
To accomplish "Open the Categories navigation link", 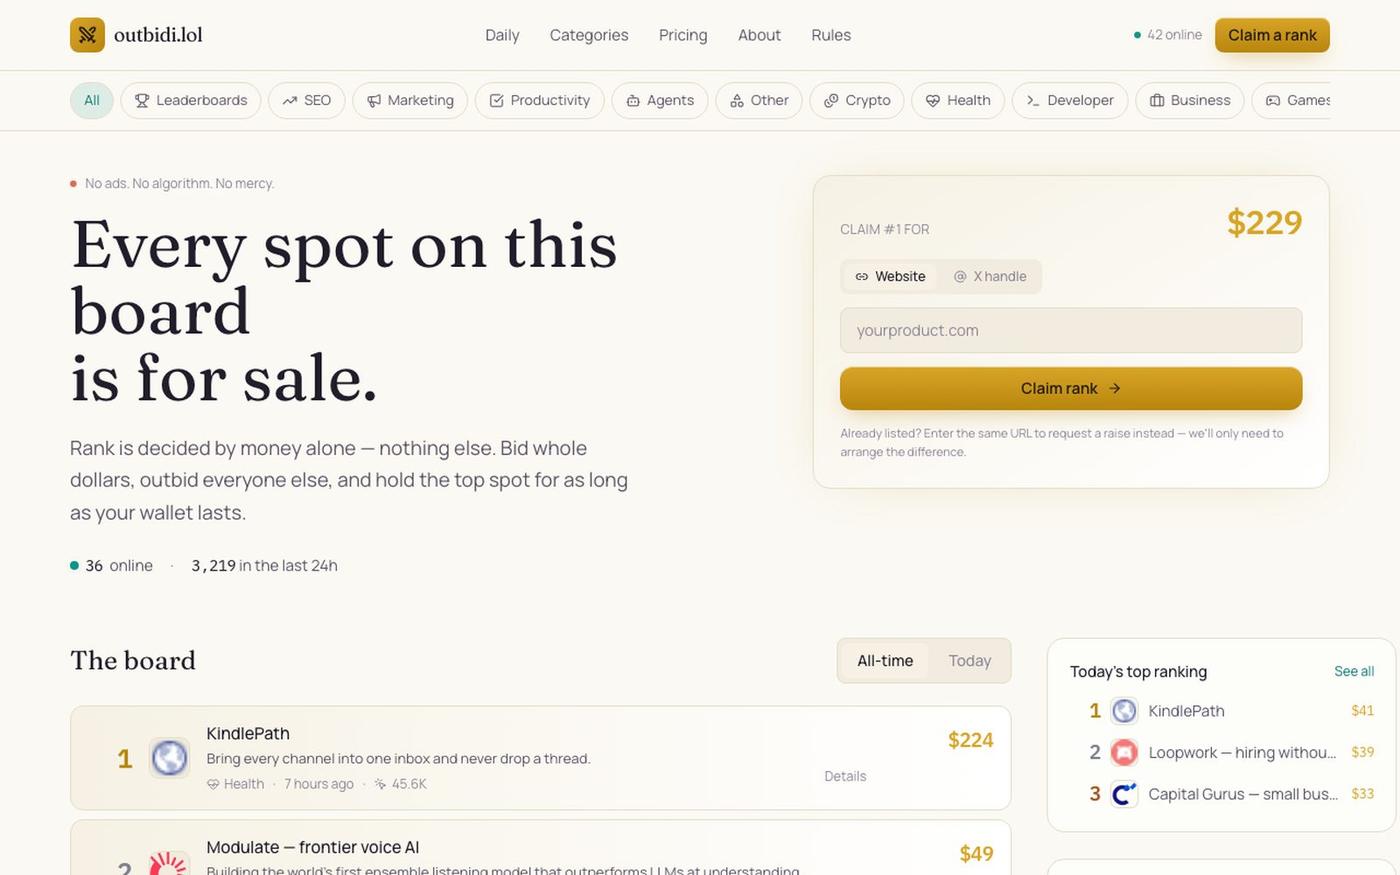I will [x=589, y=35].
